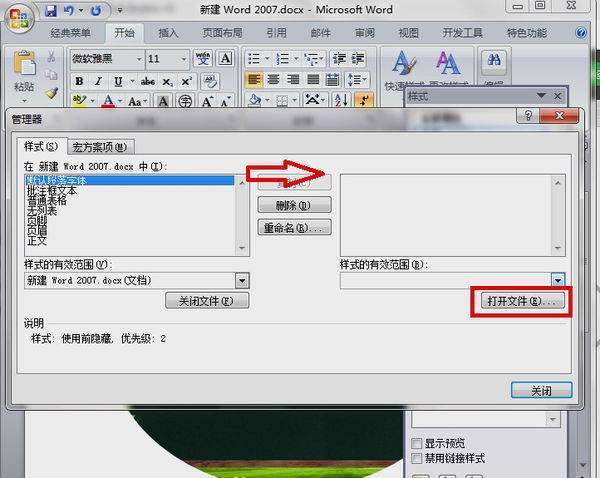Click character shading icon
600x478 pixels.
coord(163,101)
